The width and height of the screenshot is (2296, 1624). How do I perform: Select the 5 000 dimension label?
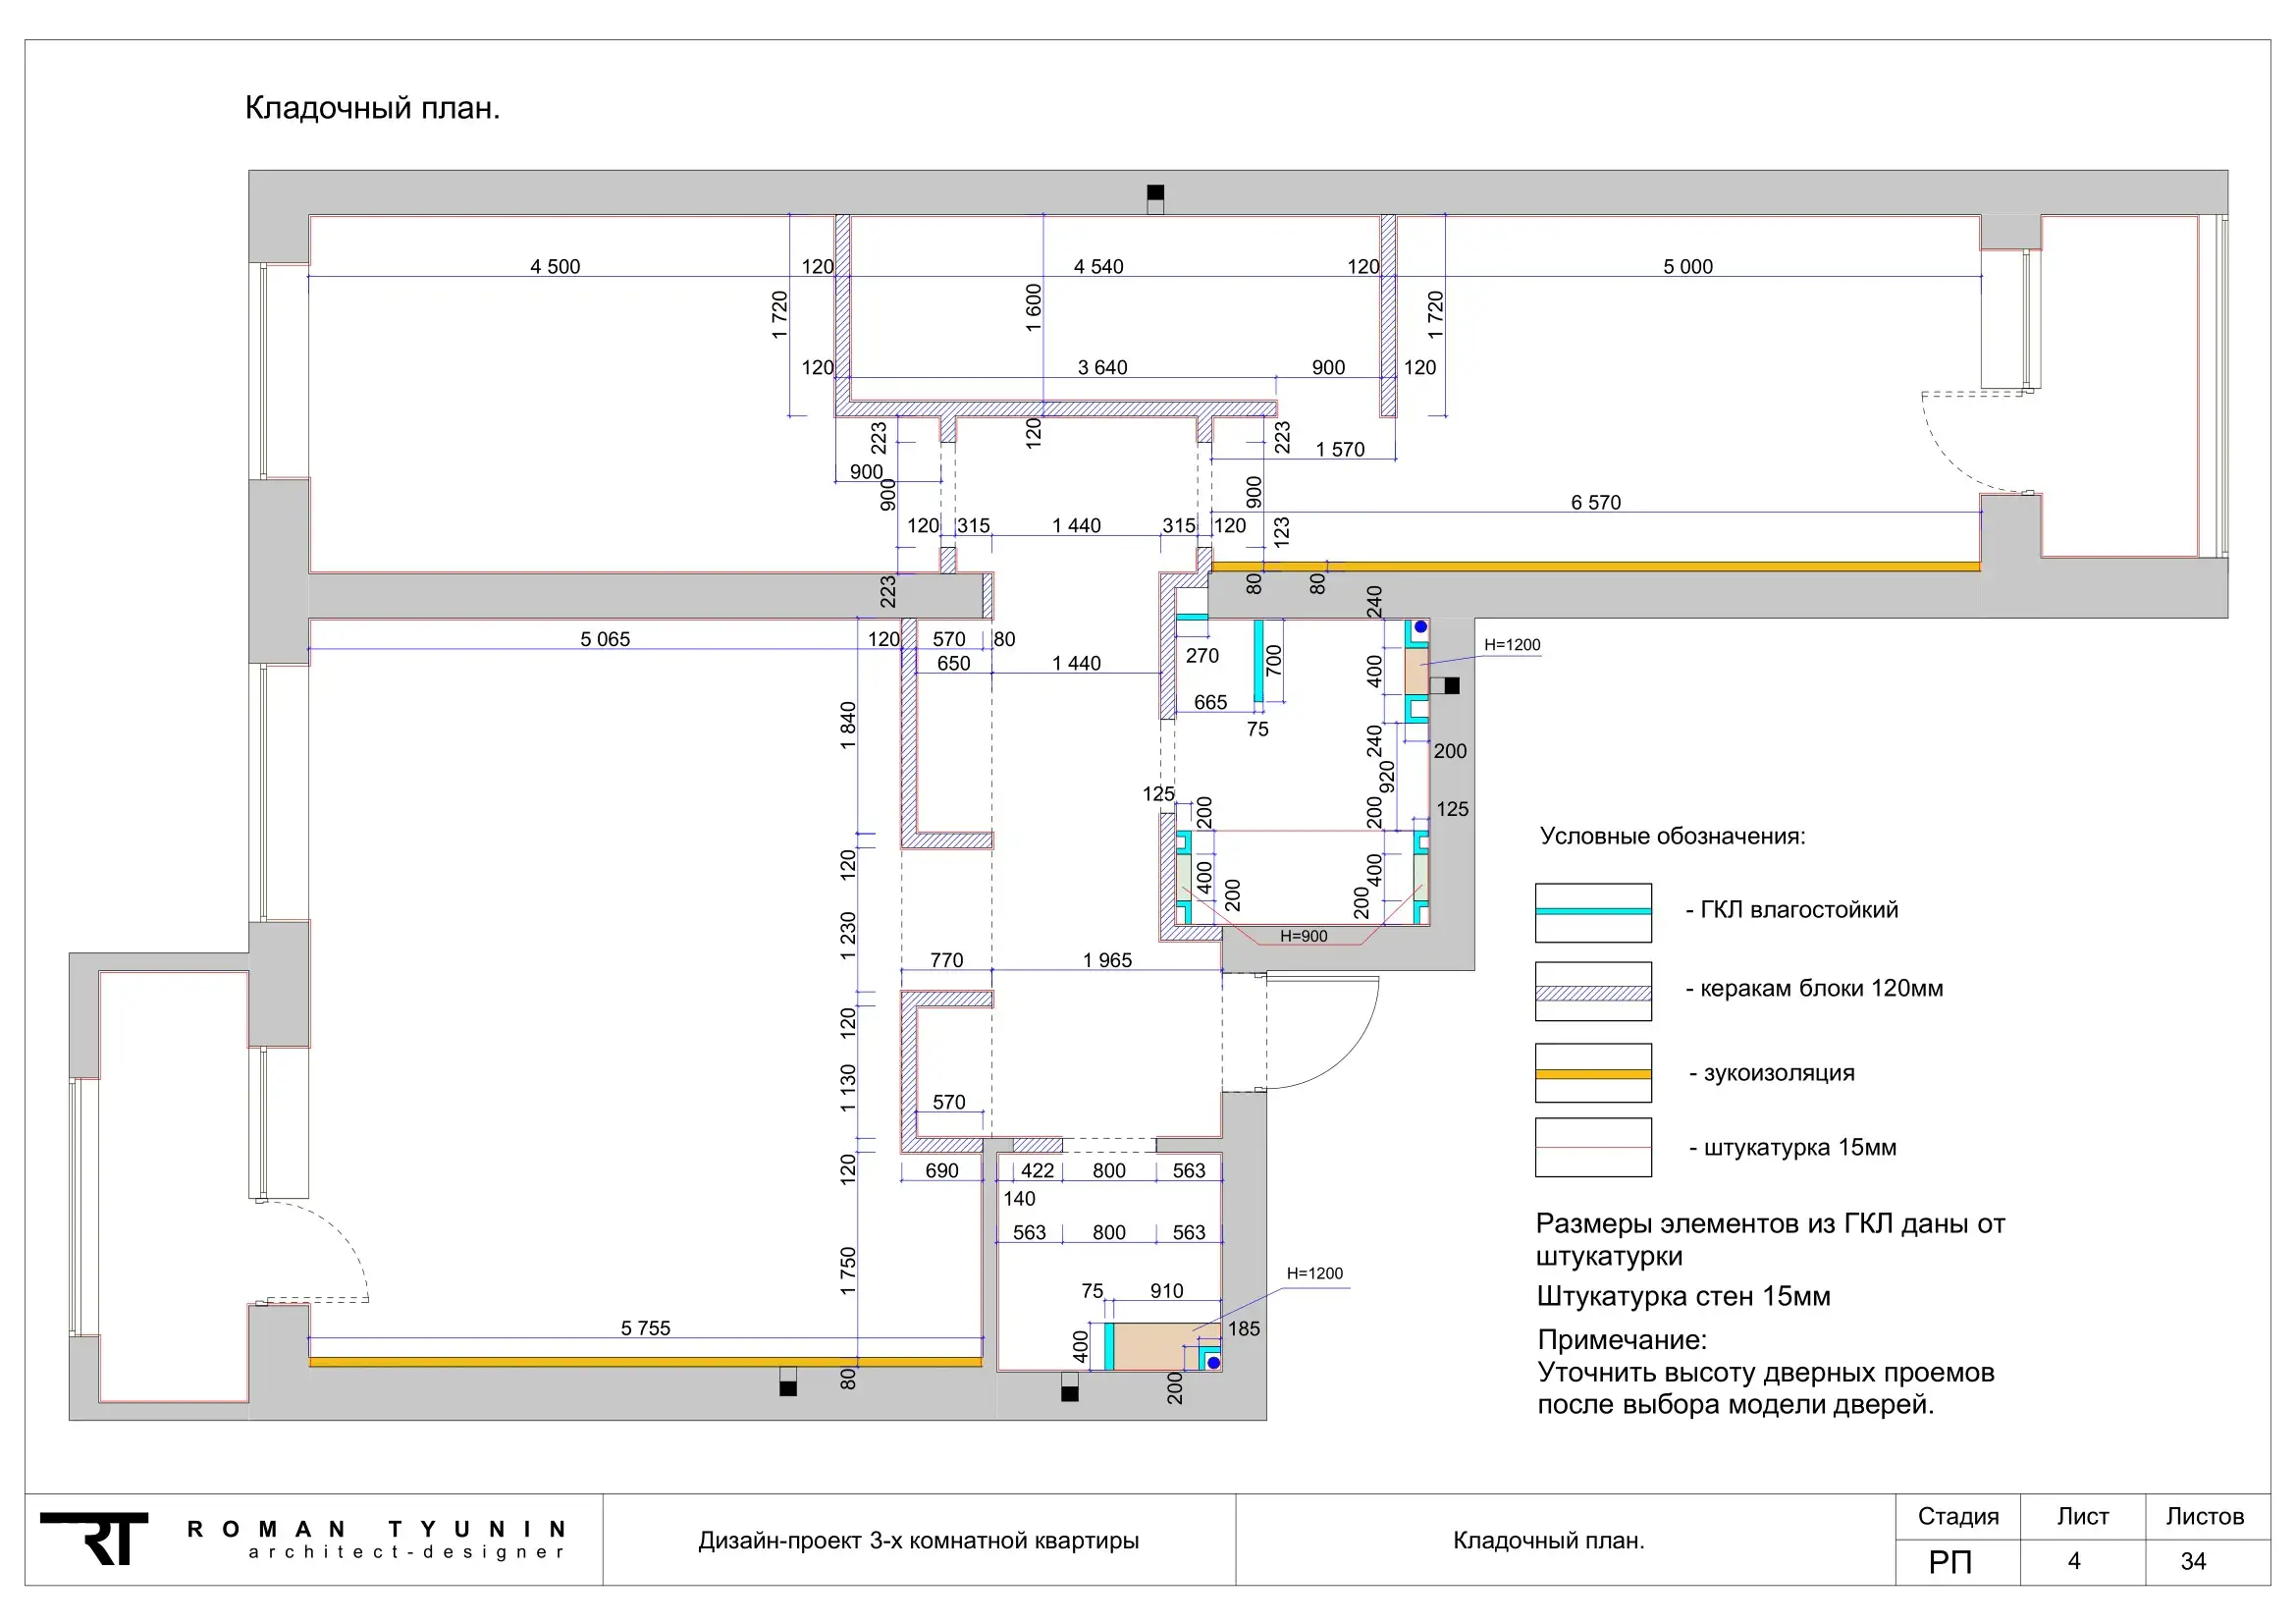tap(1687, 266)
